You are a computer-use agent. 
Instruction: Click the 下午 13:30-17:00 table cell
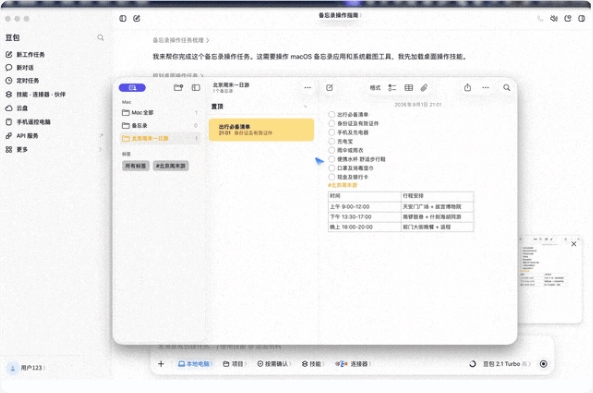(364, 217)
